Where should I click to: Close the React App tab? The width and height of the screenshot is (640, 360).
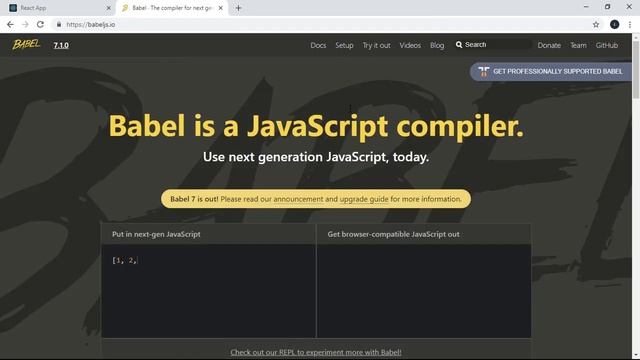click(x=109, y=8)
